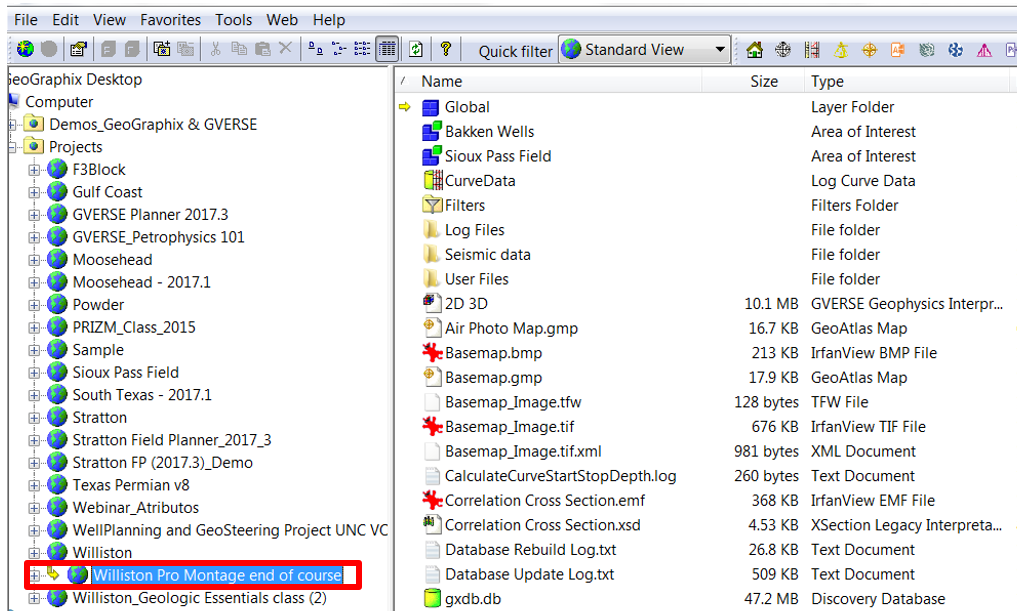Click the yellow question mark help icon
This screenshot has width=1024, height=613.
point(446,49)
